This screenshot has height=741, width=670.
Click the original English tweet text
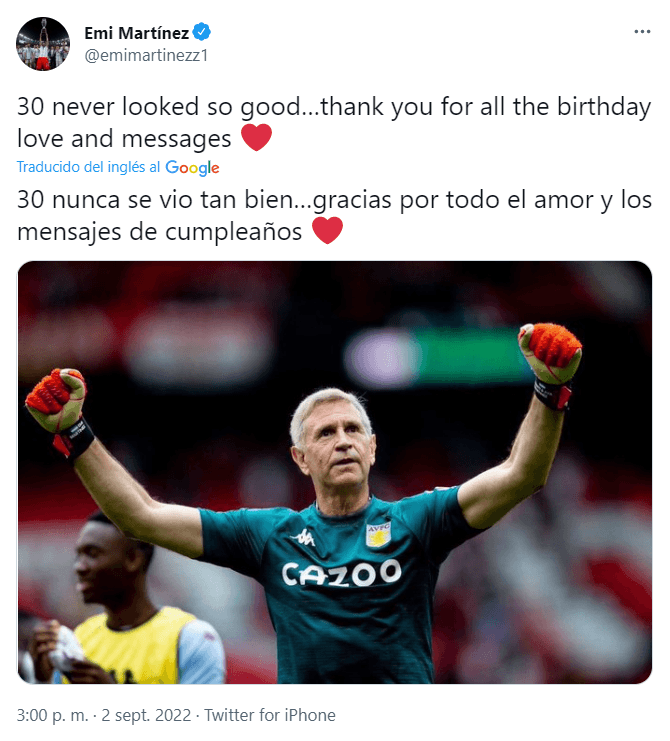click(x=334, y=122)
